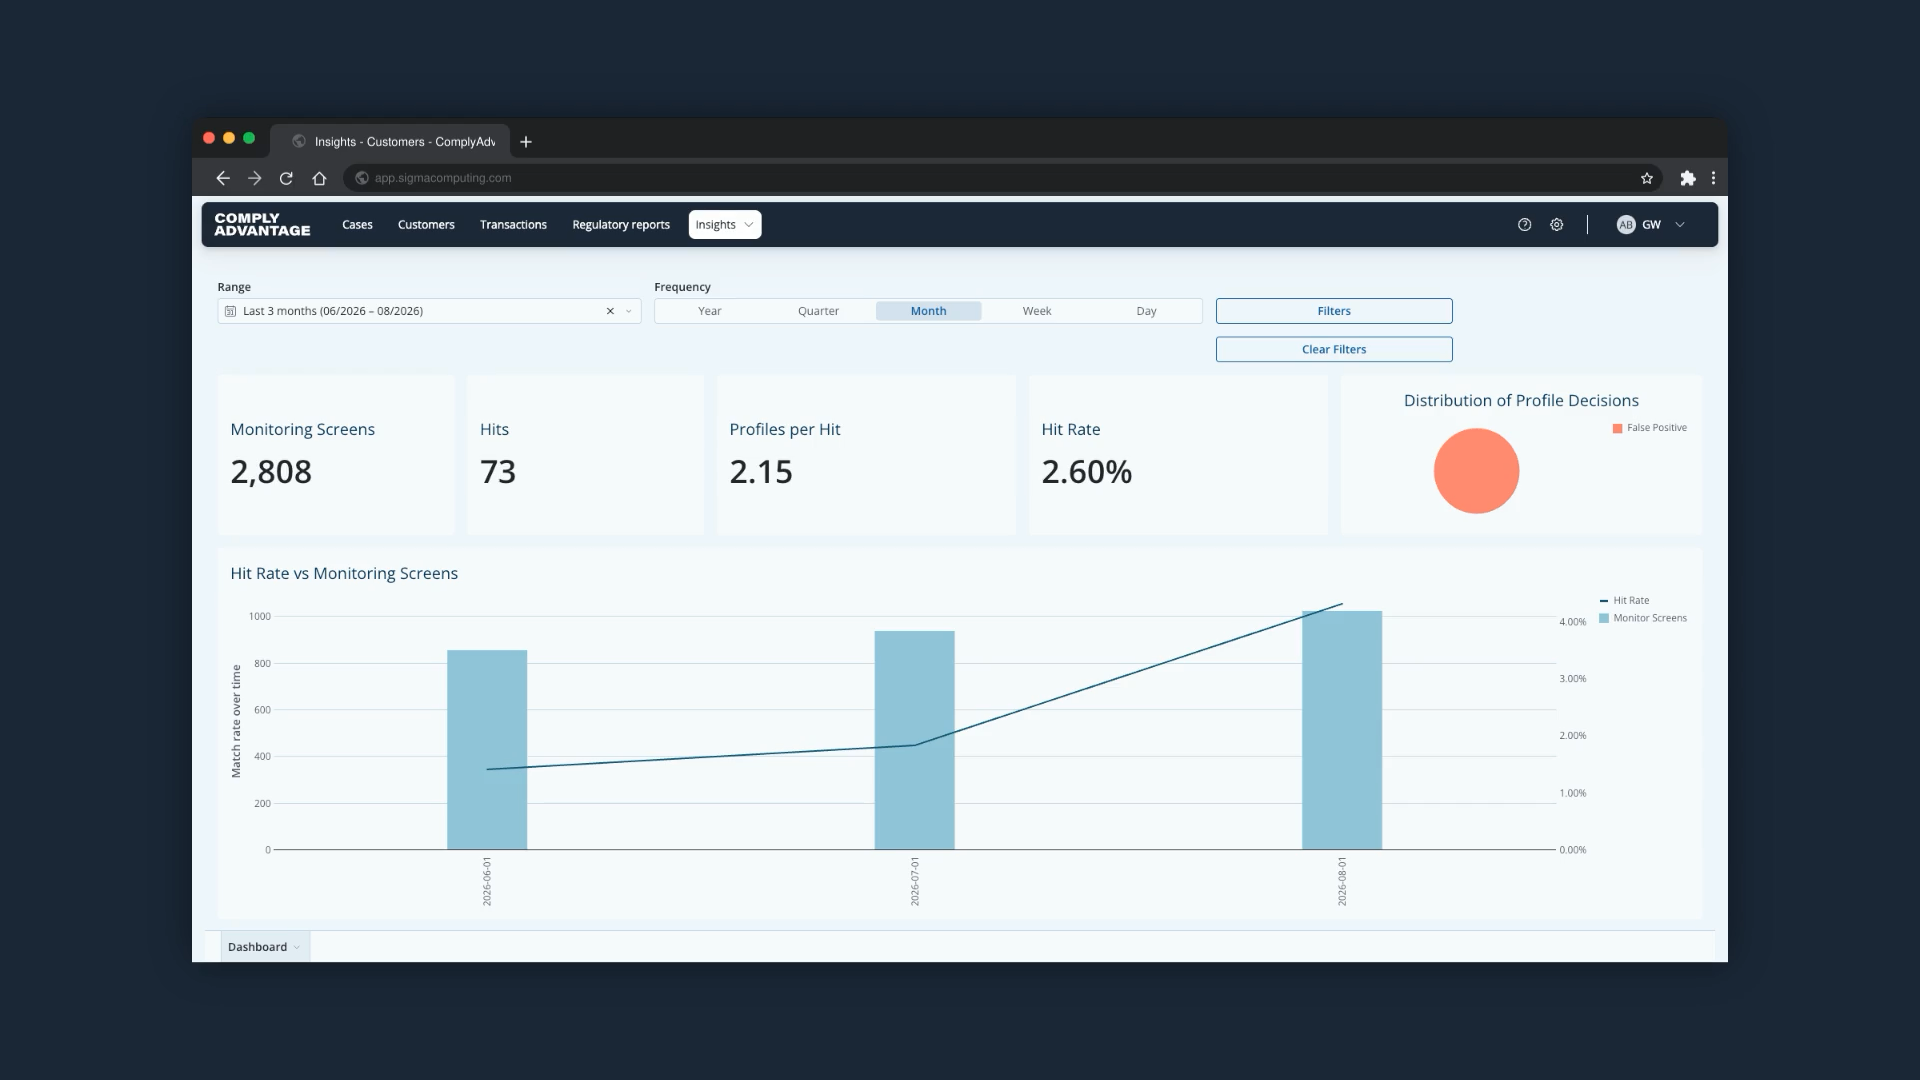The width and height of the screenshot is (1920, 1080).
Task: Click the site info icon in address bar
Action: click(362, 178)
